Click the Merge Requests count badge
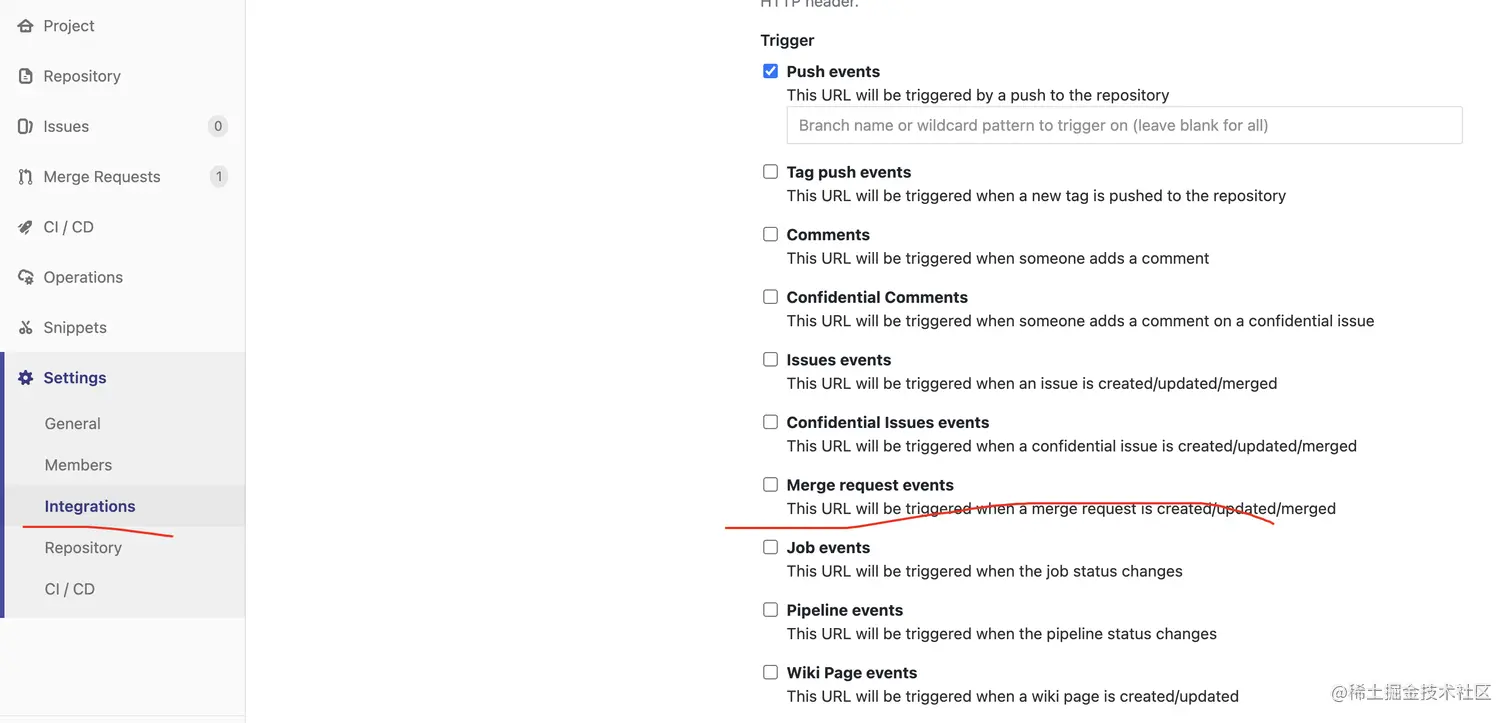1512x723 pixels. click(x=219, y=177)
